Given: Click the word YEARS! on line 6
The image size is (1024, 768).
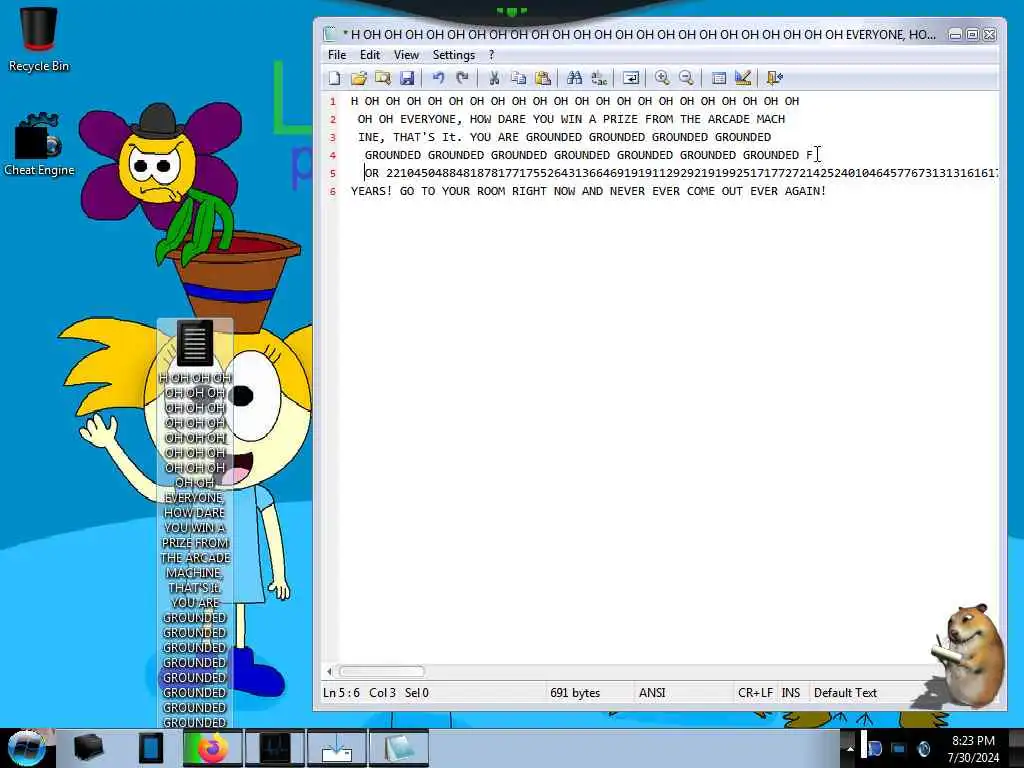Looking at the screenshot, I should pyautogui.click(x=372, y=191).
